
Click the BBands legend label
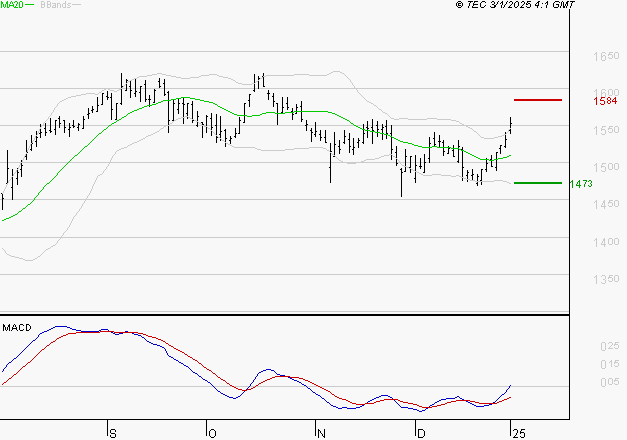(x=56, y=5)
